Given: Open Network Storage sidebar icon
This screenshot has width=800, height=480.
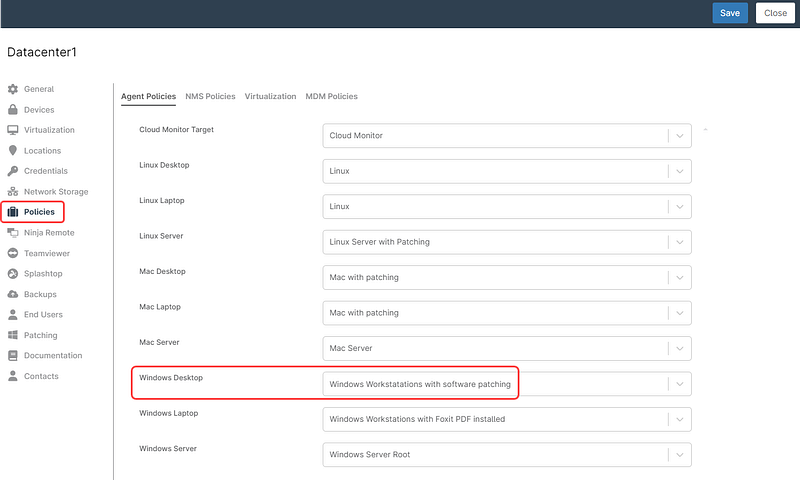Looking at the screenshot, I should 13,192.
